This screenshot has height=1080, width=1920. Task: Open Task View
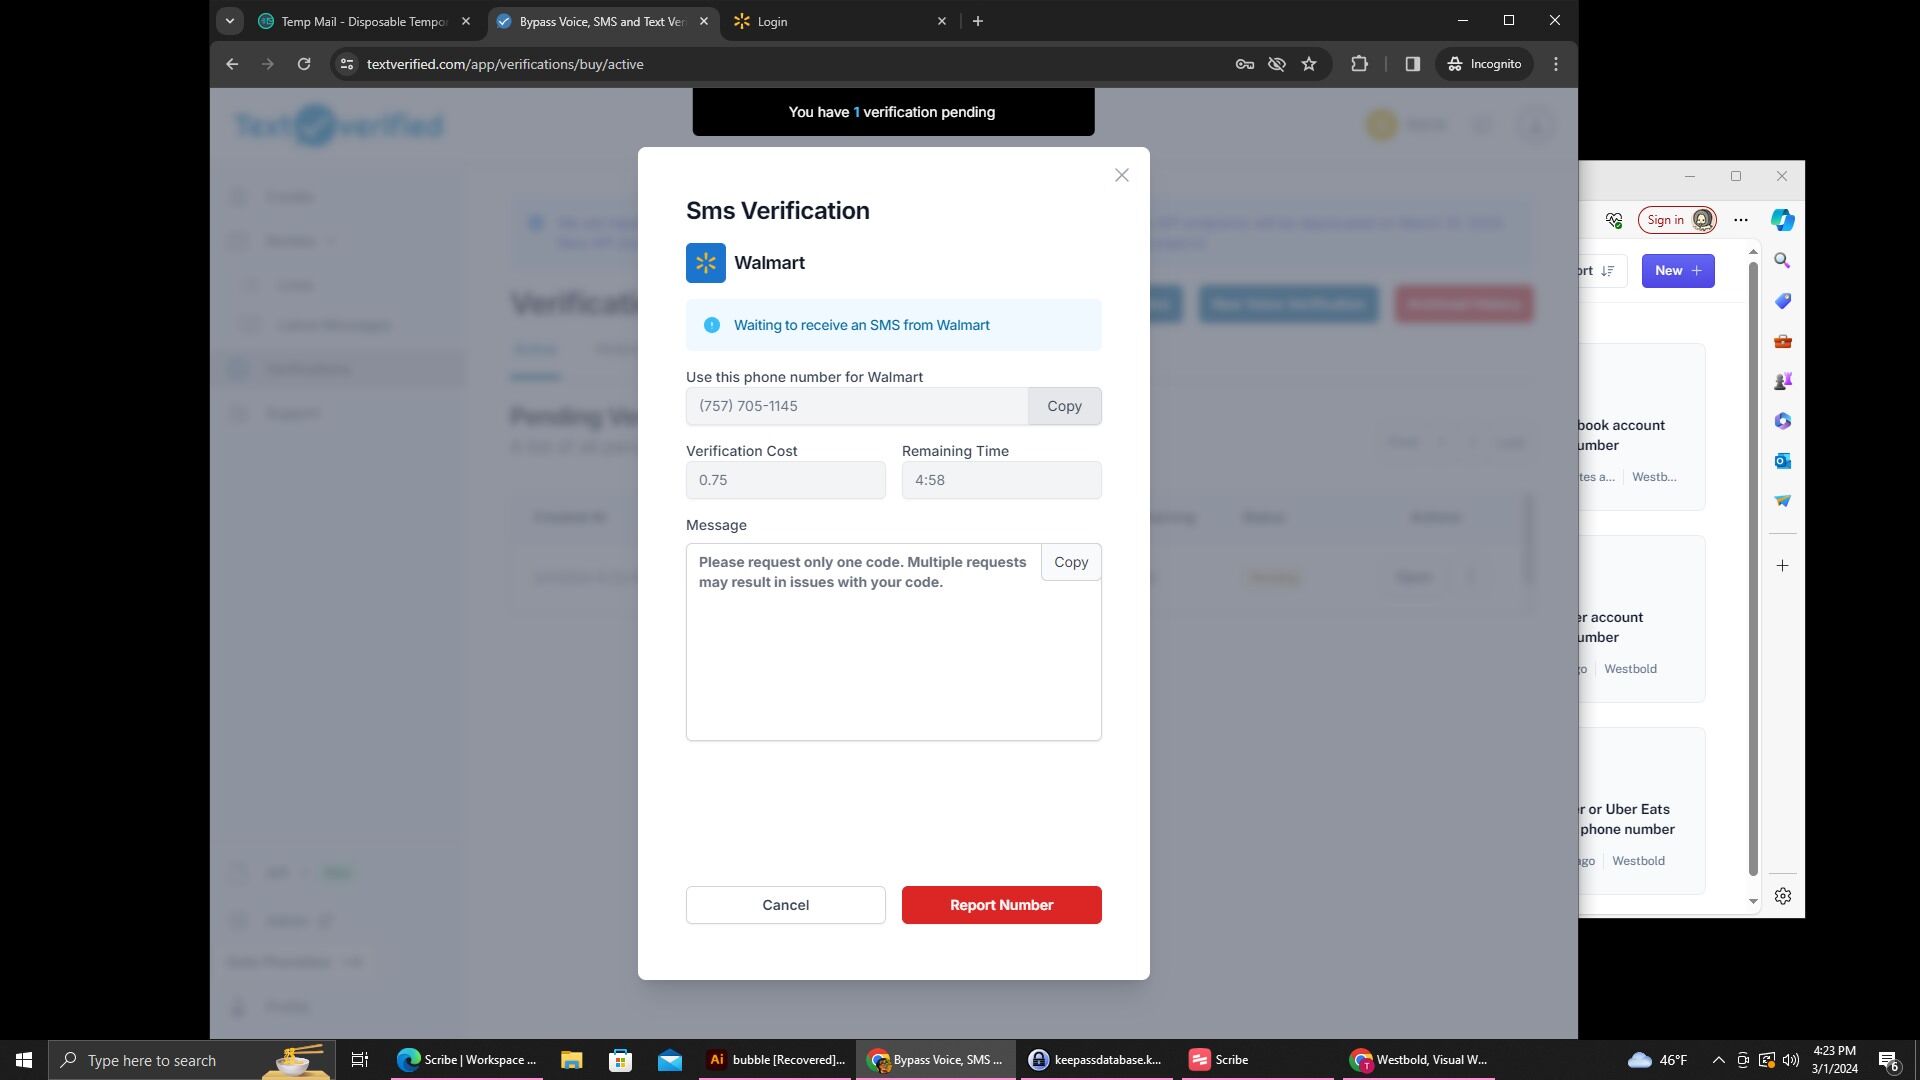click(360, 1060)
